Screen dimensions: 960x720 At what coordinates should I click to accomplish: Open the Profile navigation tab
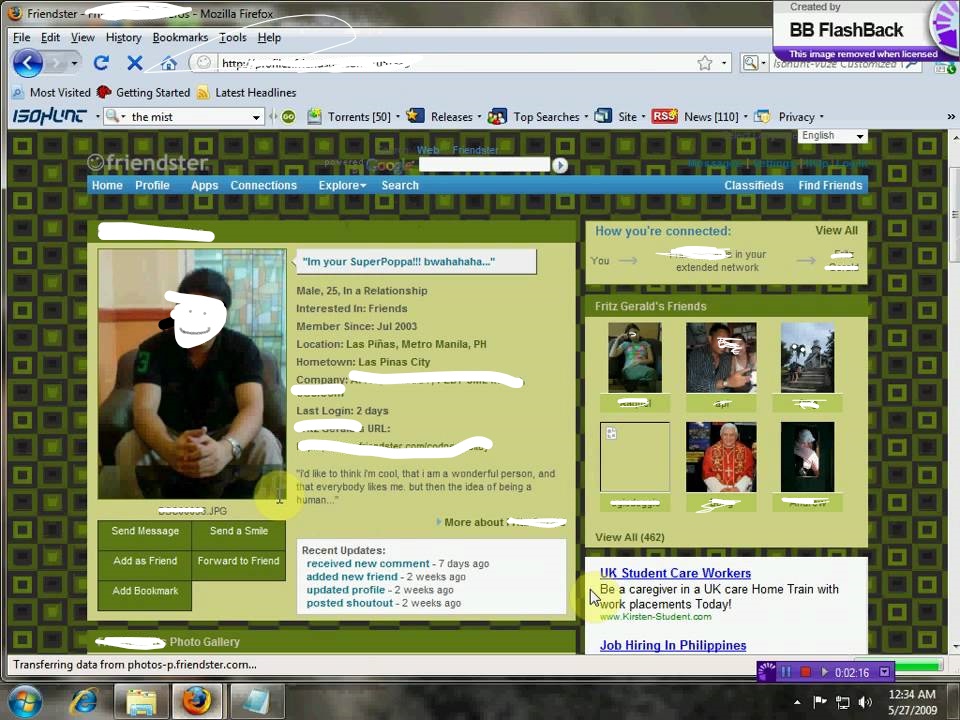[x=152, y=185]
